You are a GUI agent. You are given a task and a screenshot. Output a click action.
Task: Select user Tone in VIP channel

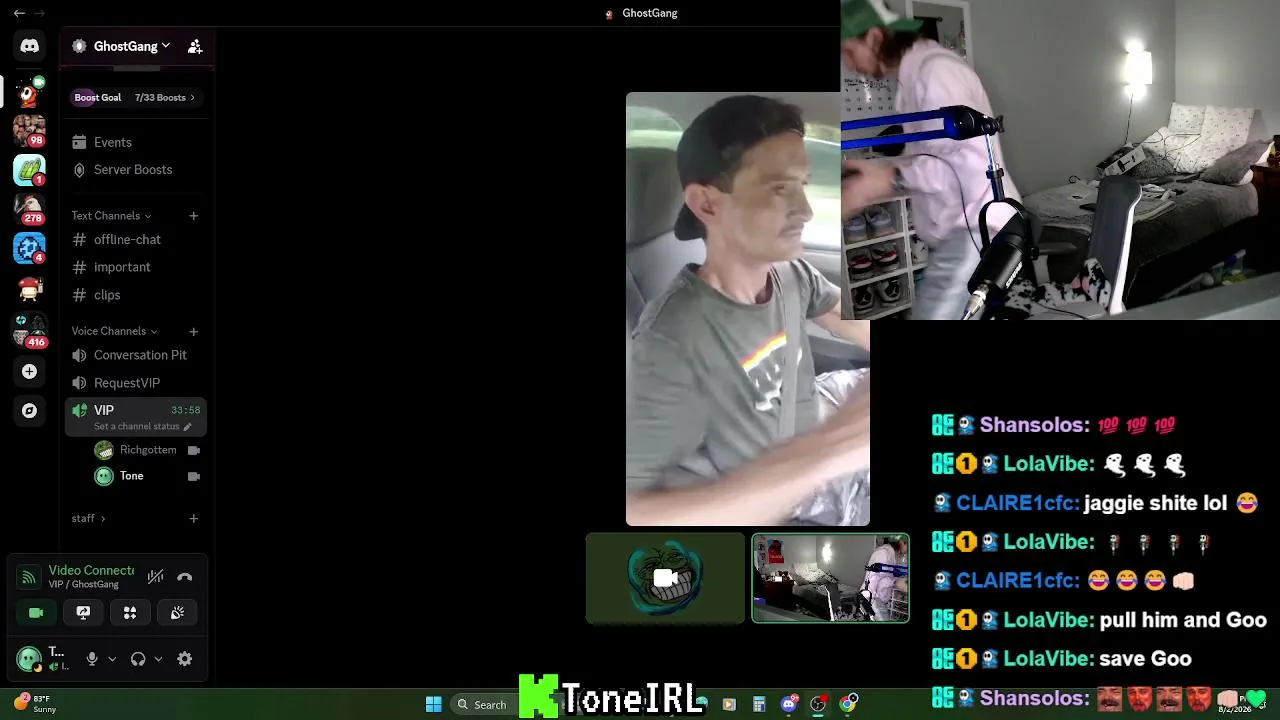[148, 476]
